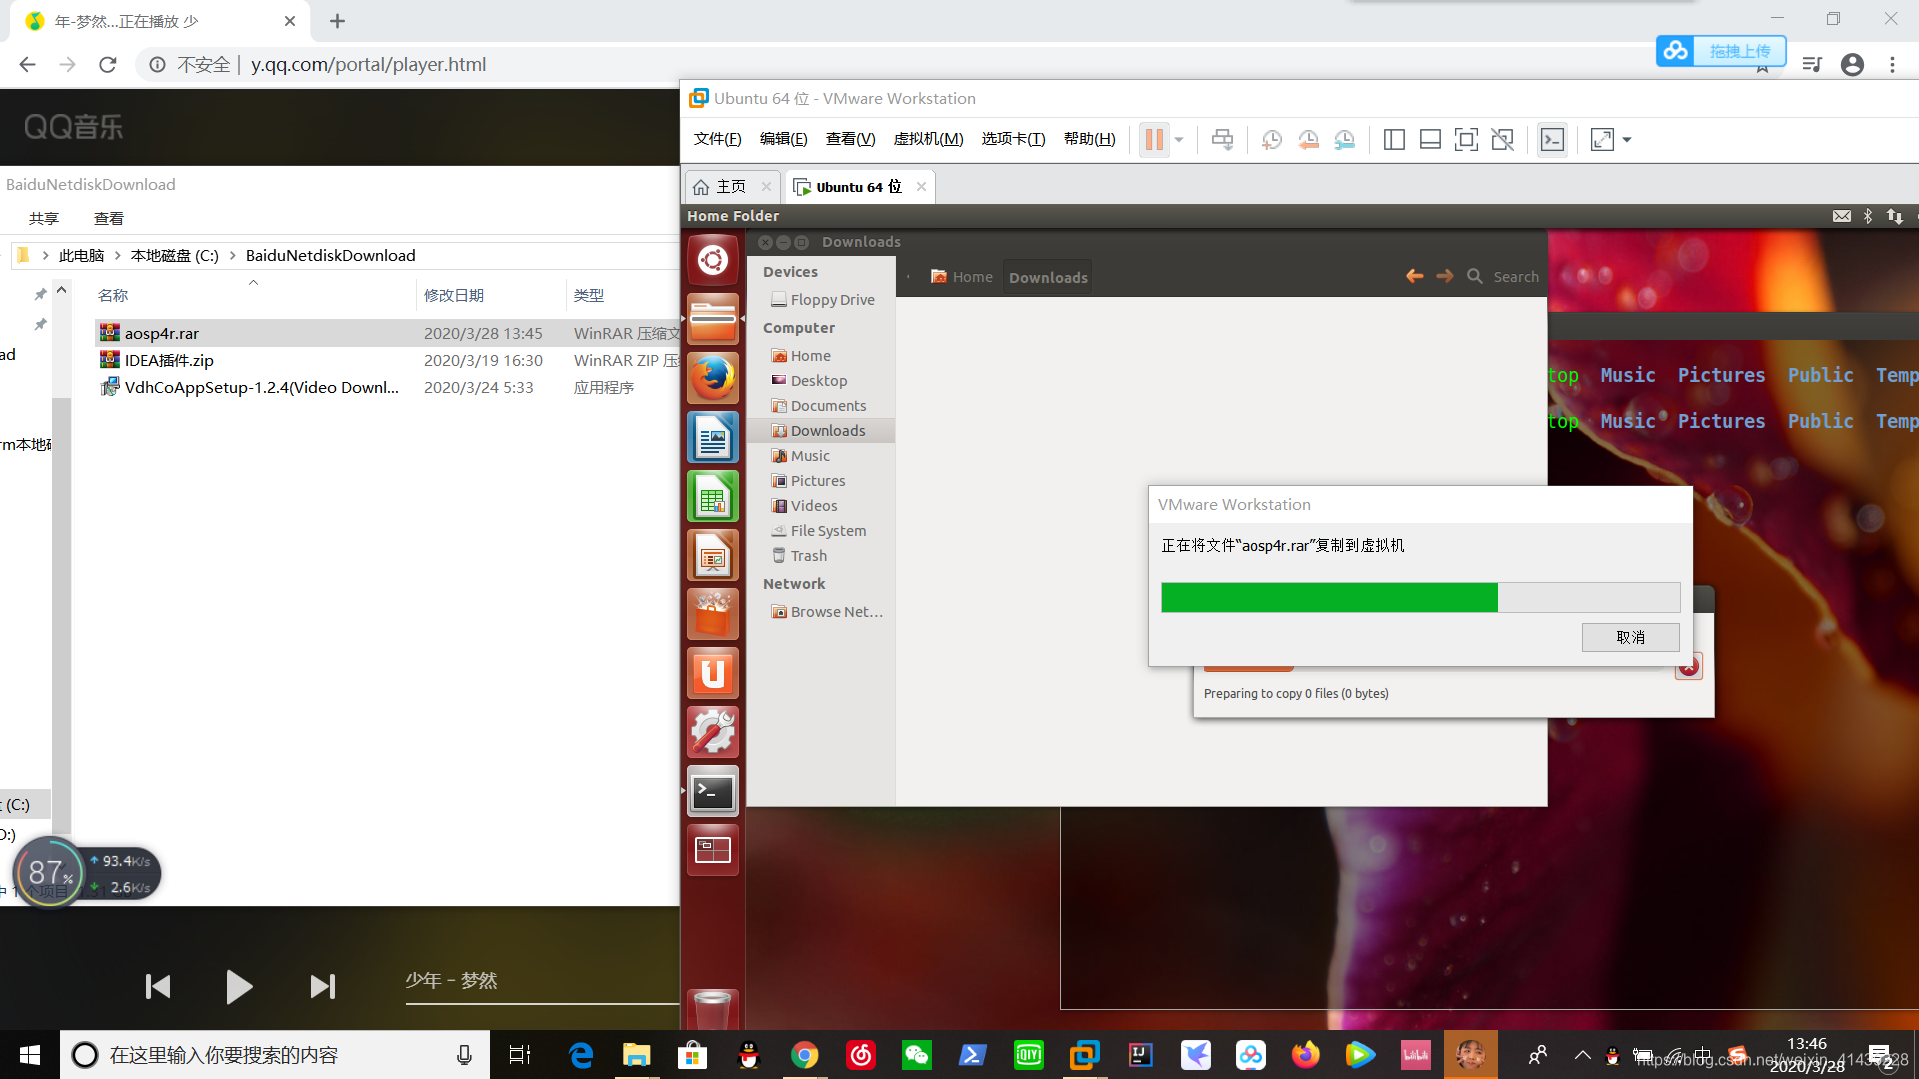This screenshot has height=1079, width=1919.
Task: Open System Settings wrench launcher icon
Action: point(713,732)
